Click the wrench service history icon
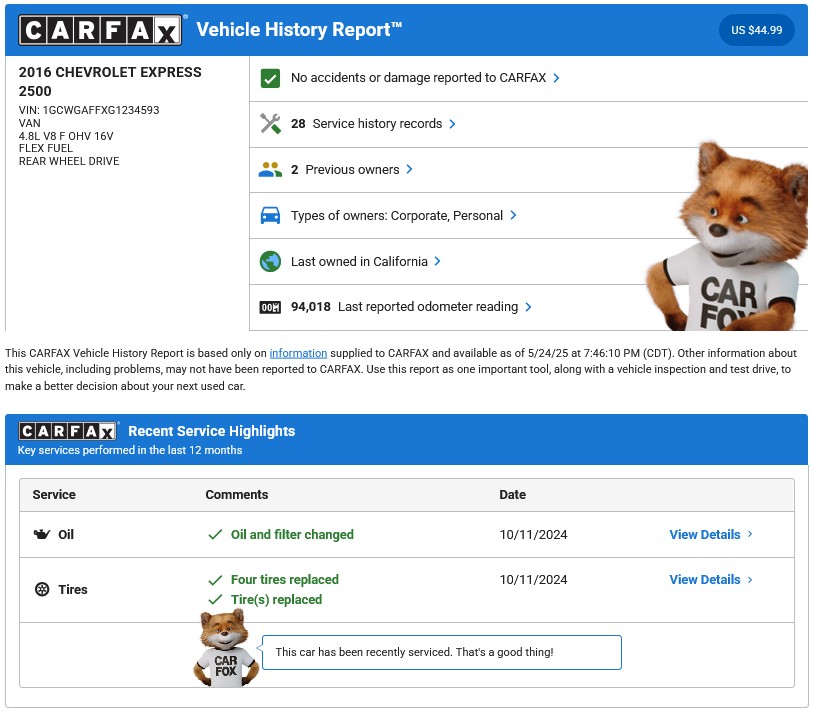 point(270,124)
